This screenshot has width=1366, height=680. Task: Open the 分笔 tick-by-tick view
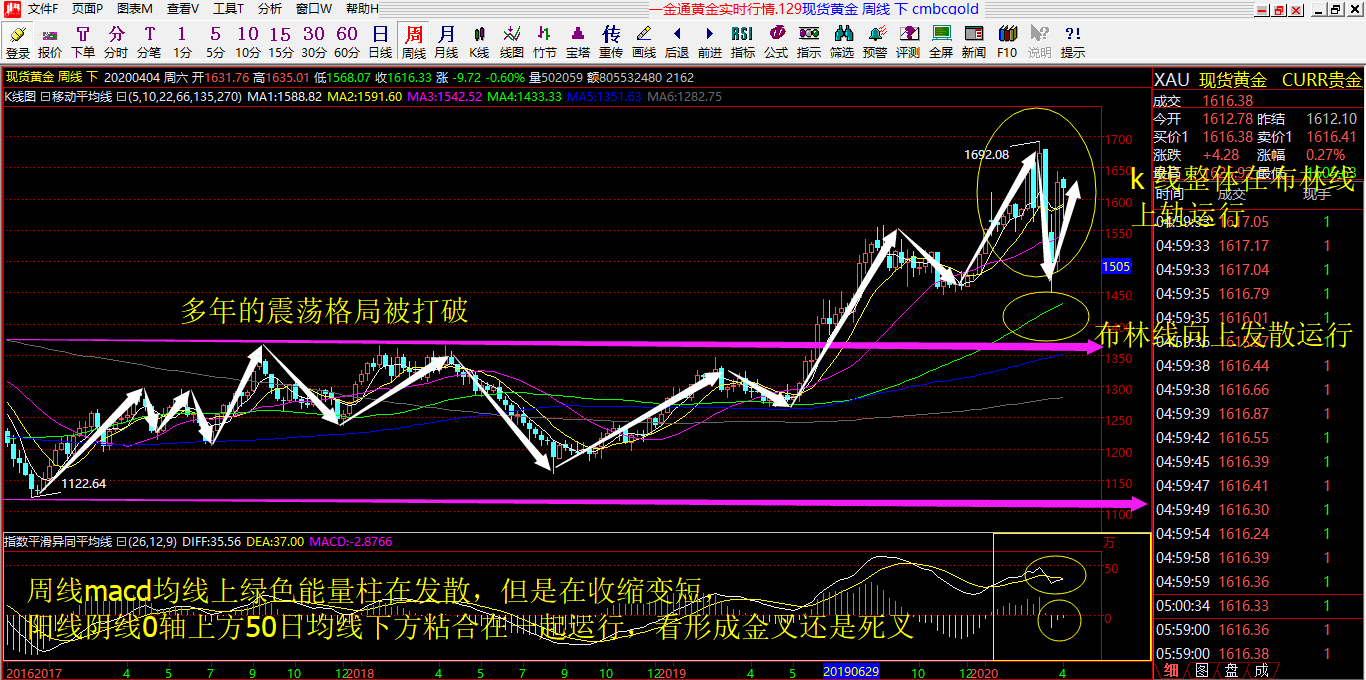pos(149,42)
